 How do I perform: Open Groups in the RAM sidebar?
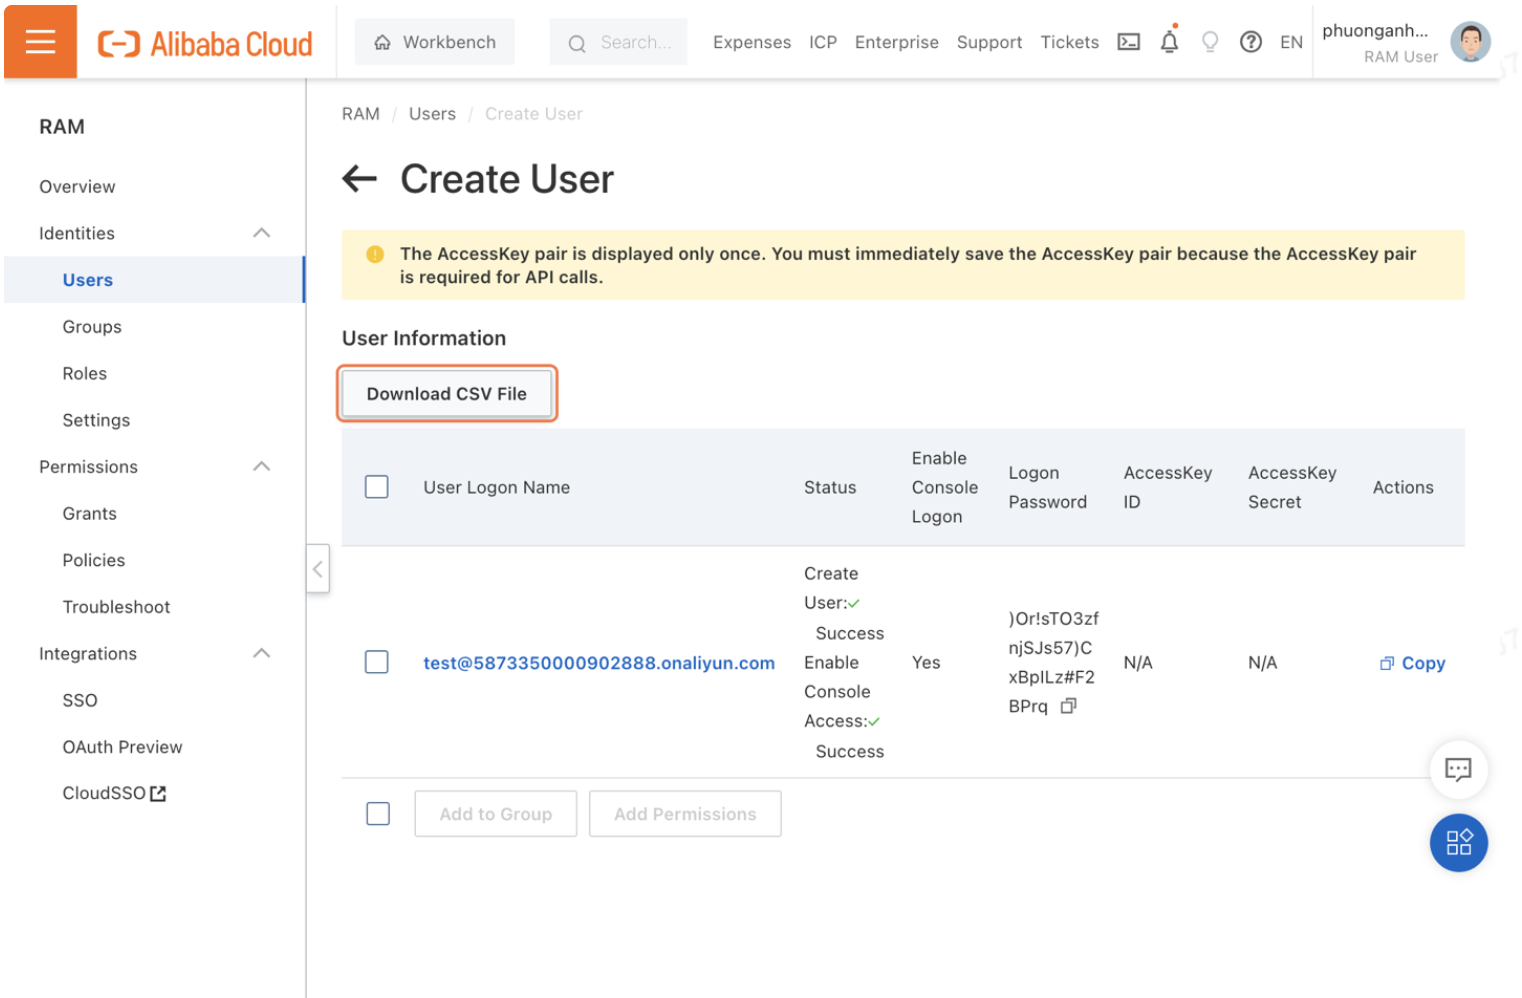click(92, 327)
